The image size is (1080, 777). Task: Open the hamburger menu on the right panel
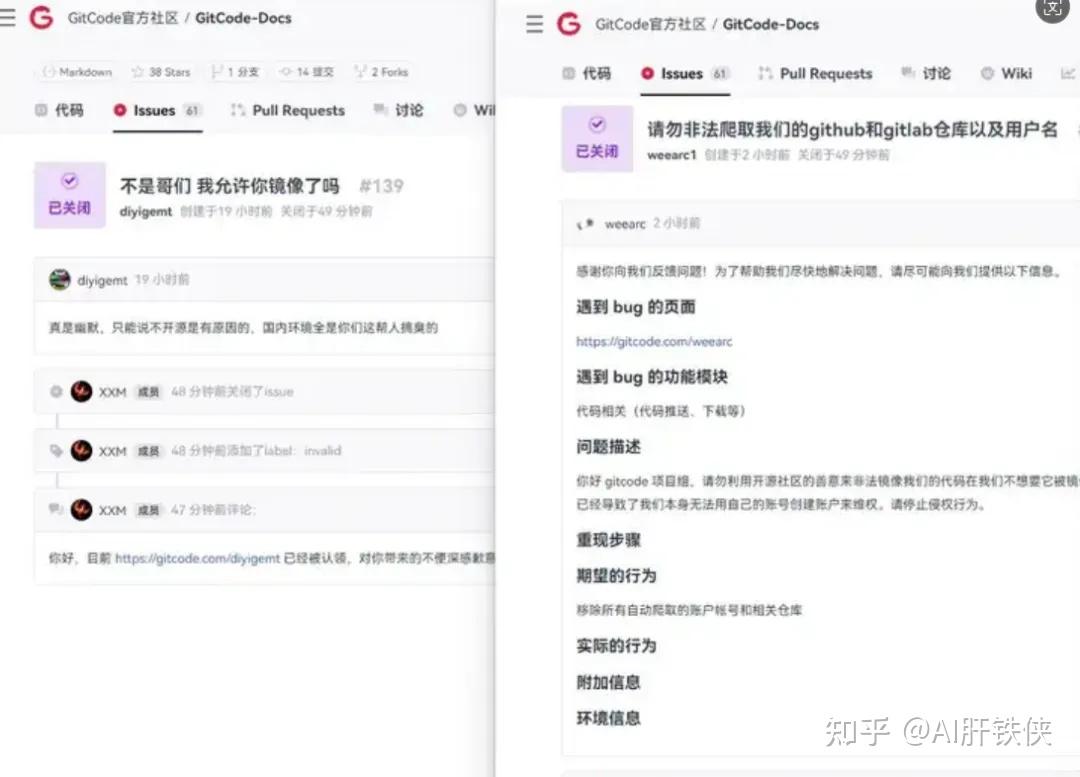tap(534, 25)
